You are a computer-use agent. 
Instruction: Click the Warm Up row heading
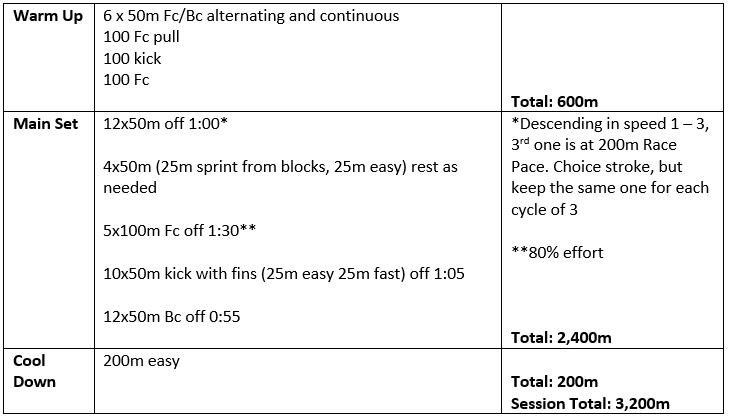click(47, 17)
